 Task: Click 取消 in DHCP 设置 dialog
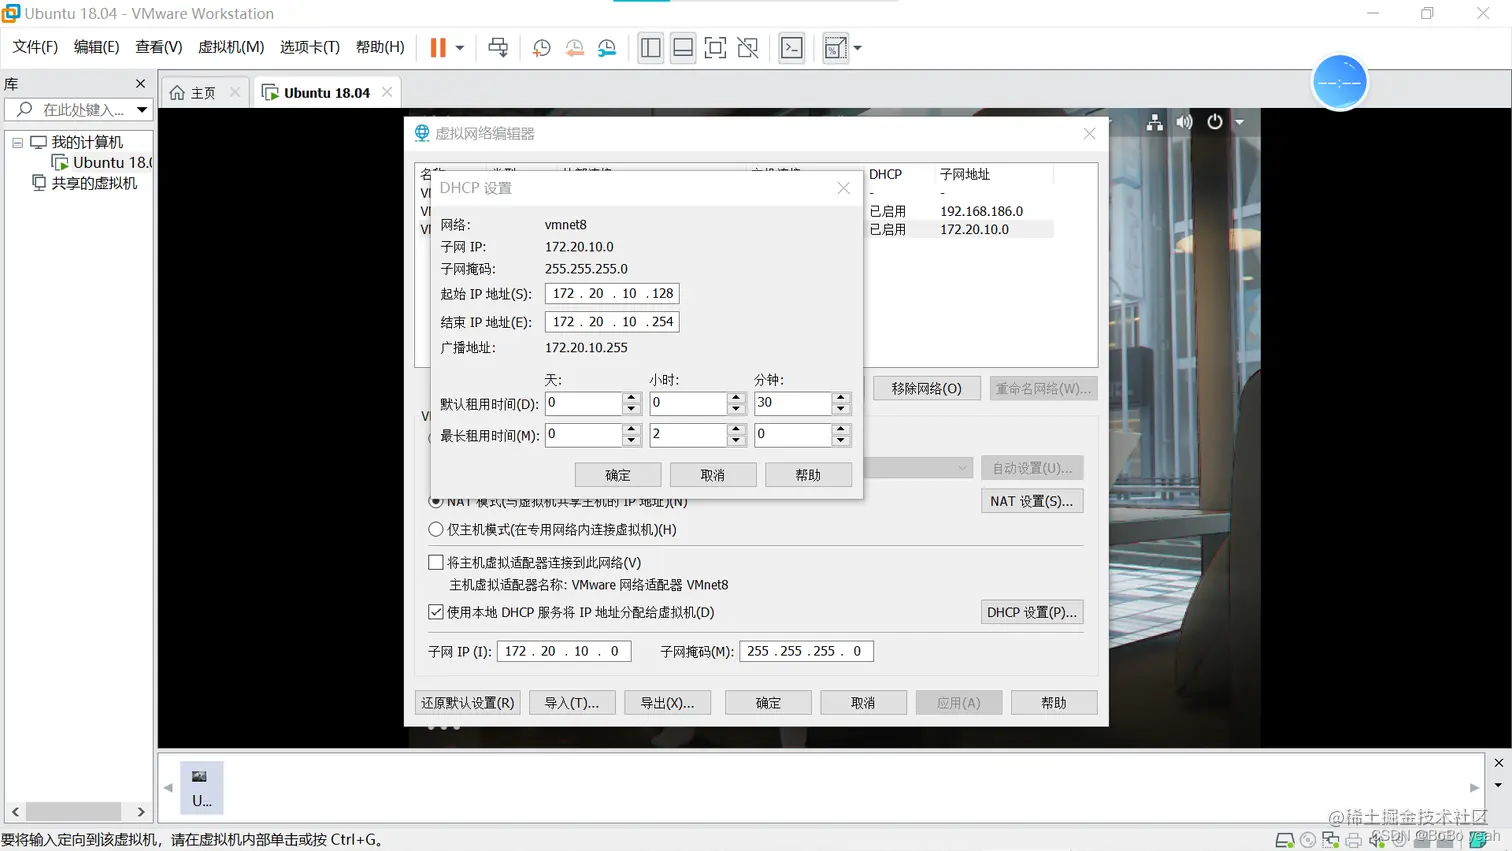pyautogui.click(x=713, y=475)
